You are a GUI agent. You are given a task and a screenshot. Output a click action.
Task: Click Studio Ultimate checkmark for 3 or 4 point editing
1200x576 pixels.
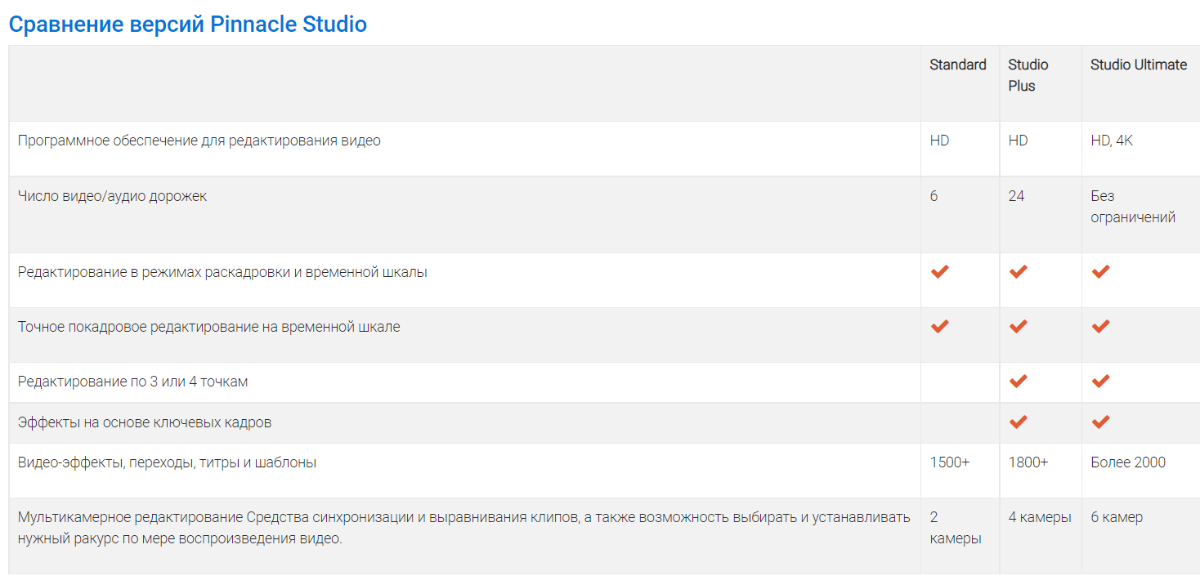(1100, 381)
